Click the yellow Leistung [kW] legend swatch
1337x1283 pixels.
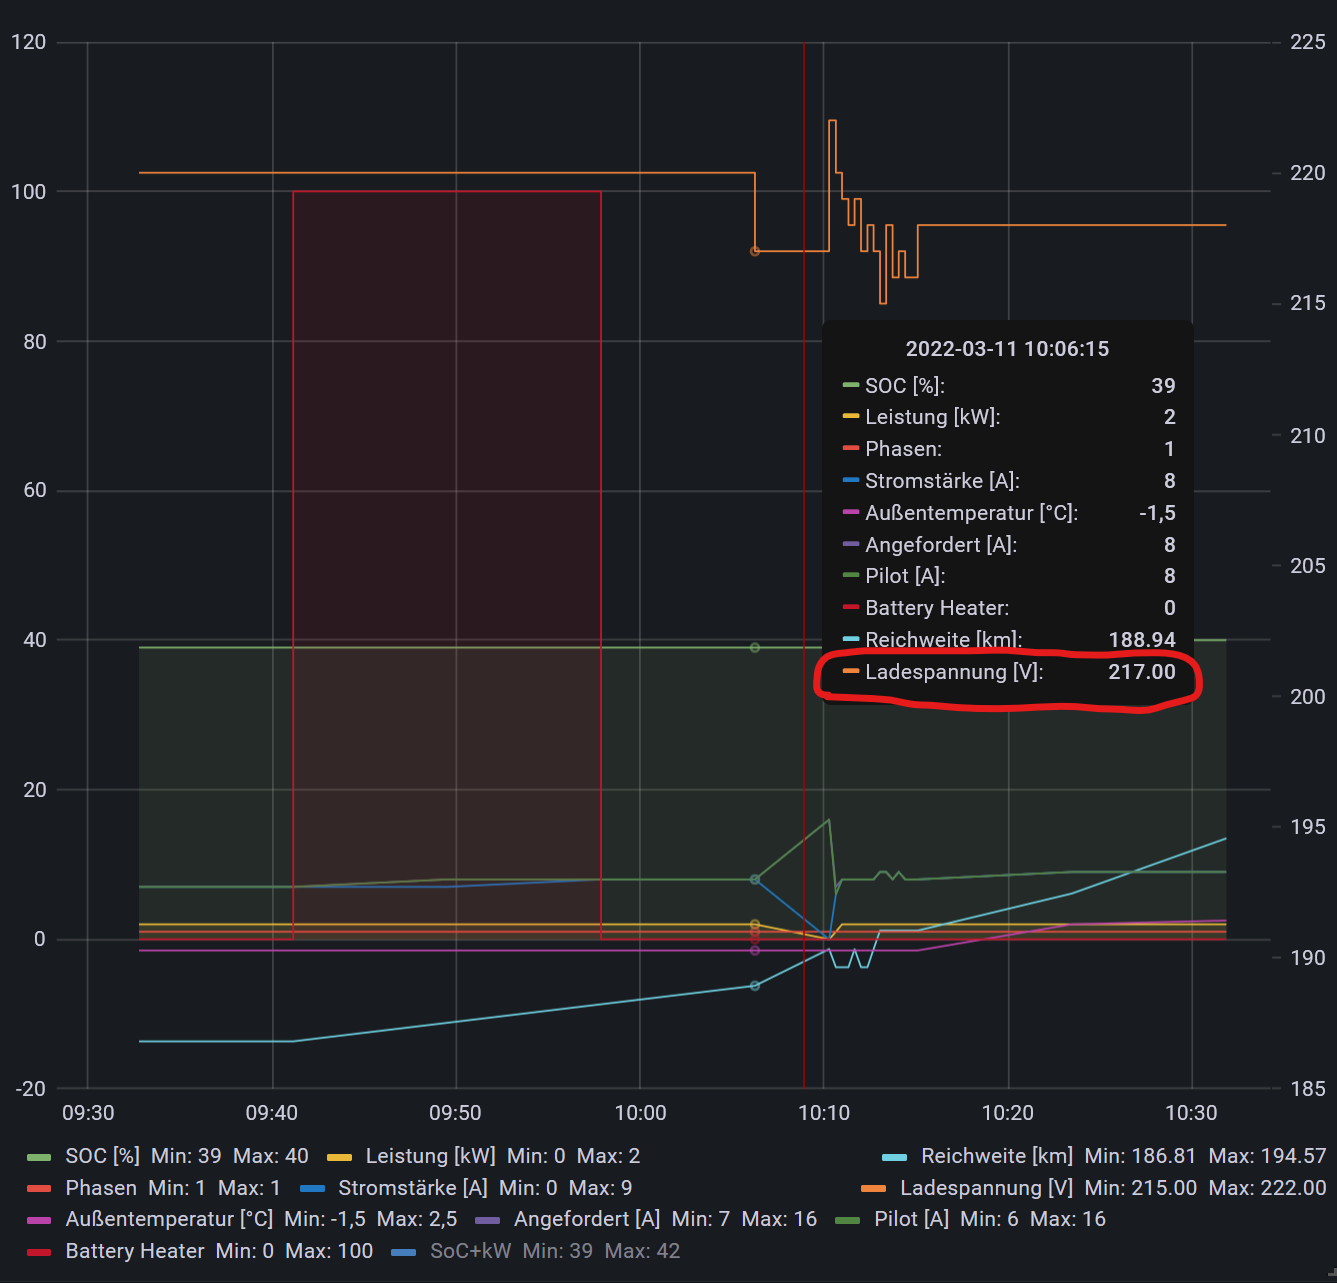(339, 1157)
